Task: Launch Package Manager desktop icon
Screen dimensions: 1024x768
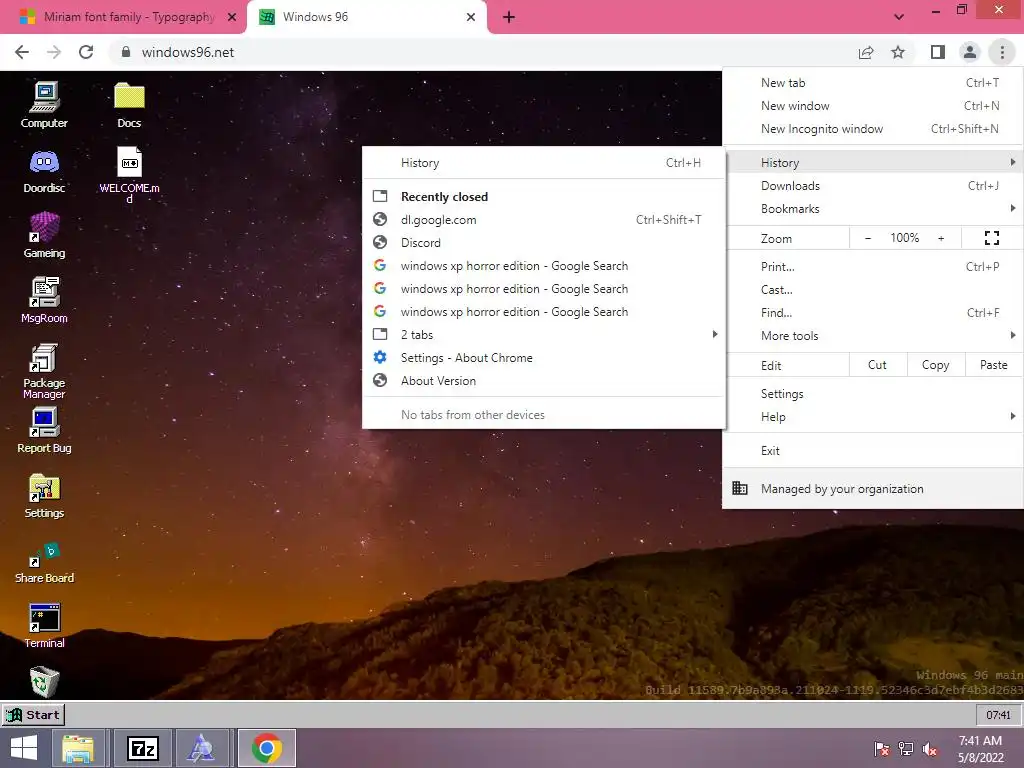Action: point(44,371)
